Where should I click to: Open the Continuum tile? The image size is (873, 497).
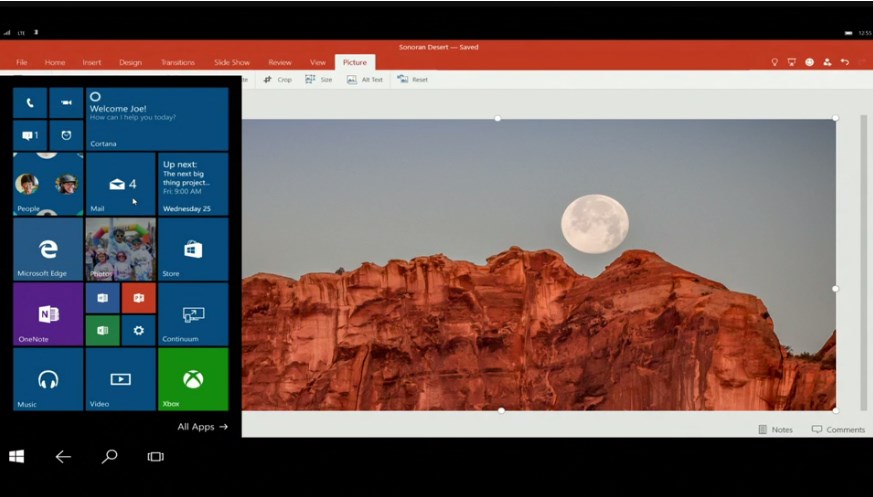(193, 314)
